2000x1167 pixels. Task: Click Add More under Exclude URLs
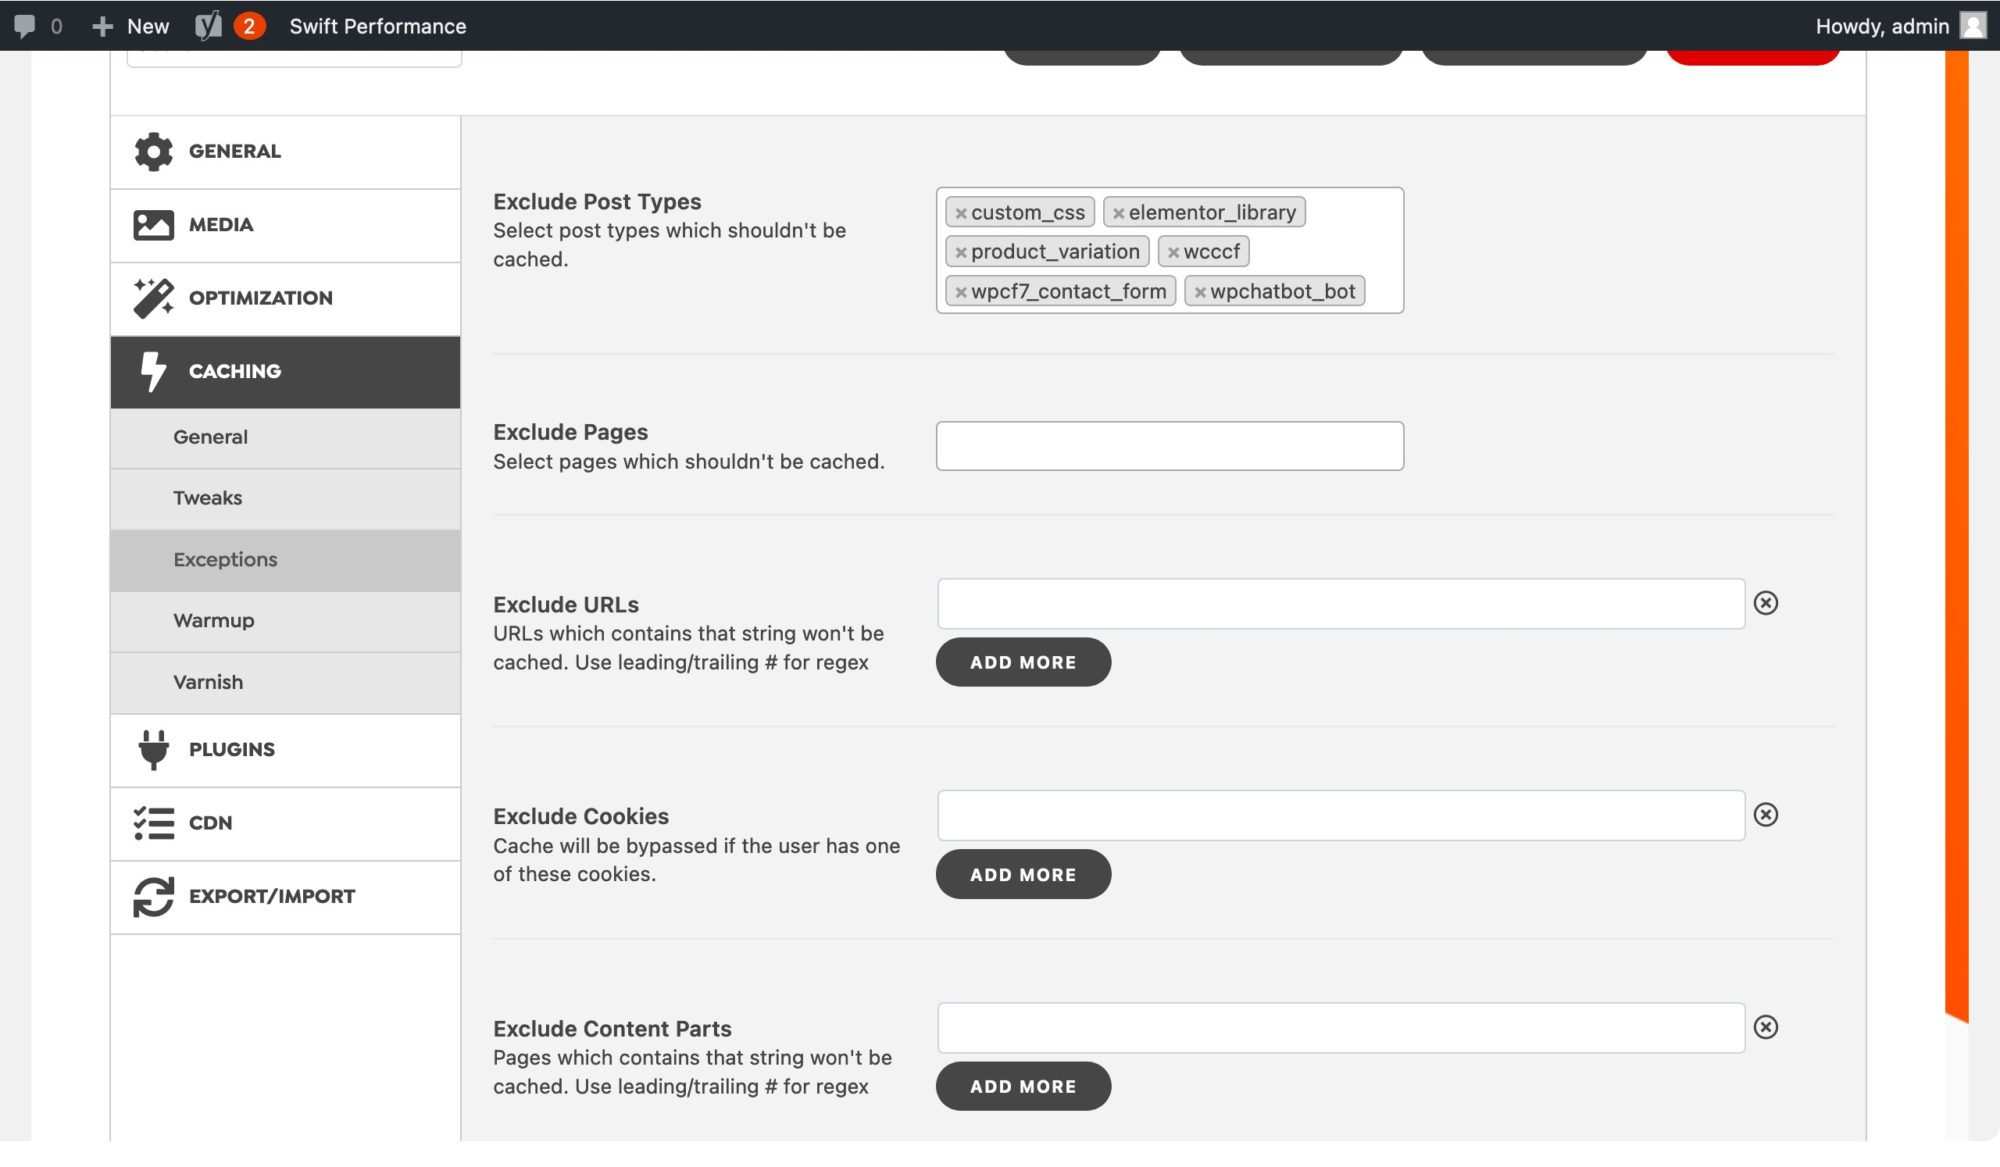coord(1023,662)
